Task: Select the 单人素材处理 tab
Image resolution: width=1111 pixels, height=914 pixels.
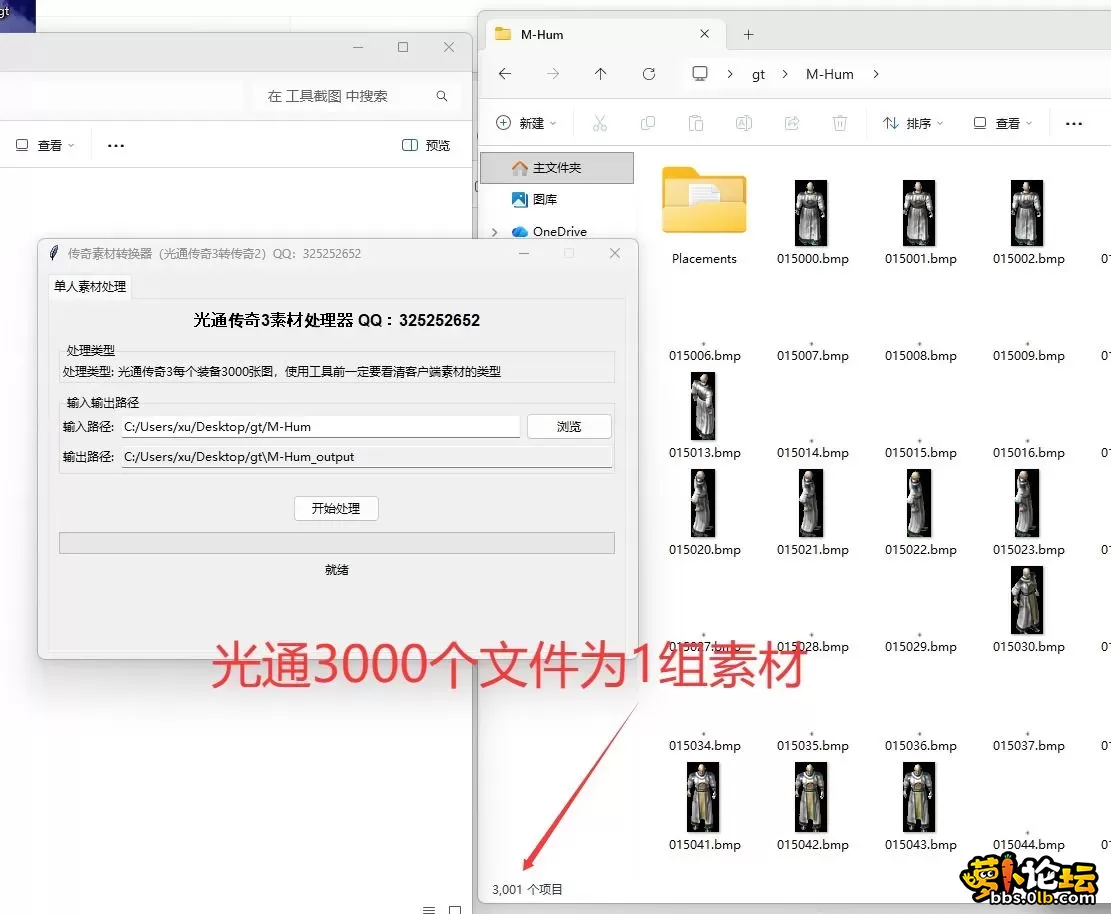Action: (x=89, y=286)
